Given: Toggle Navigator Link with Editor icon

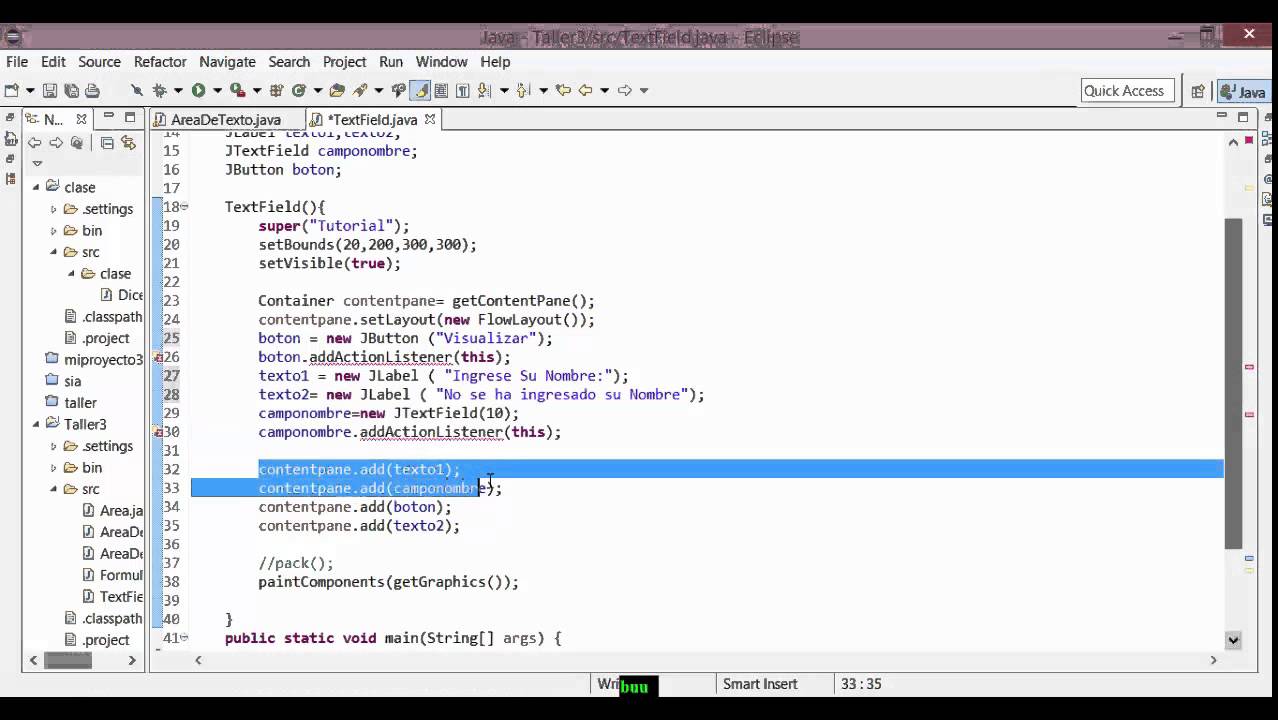Looking at the screenshot, I should coord(128,143).
